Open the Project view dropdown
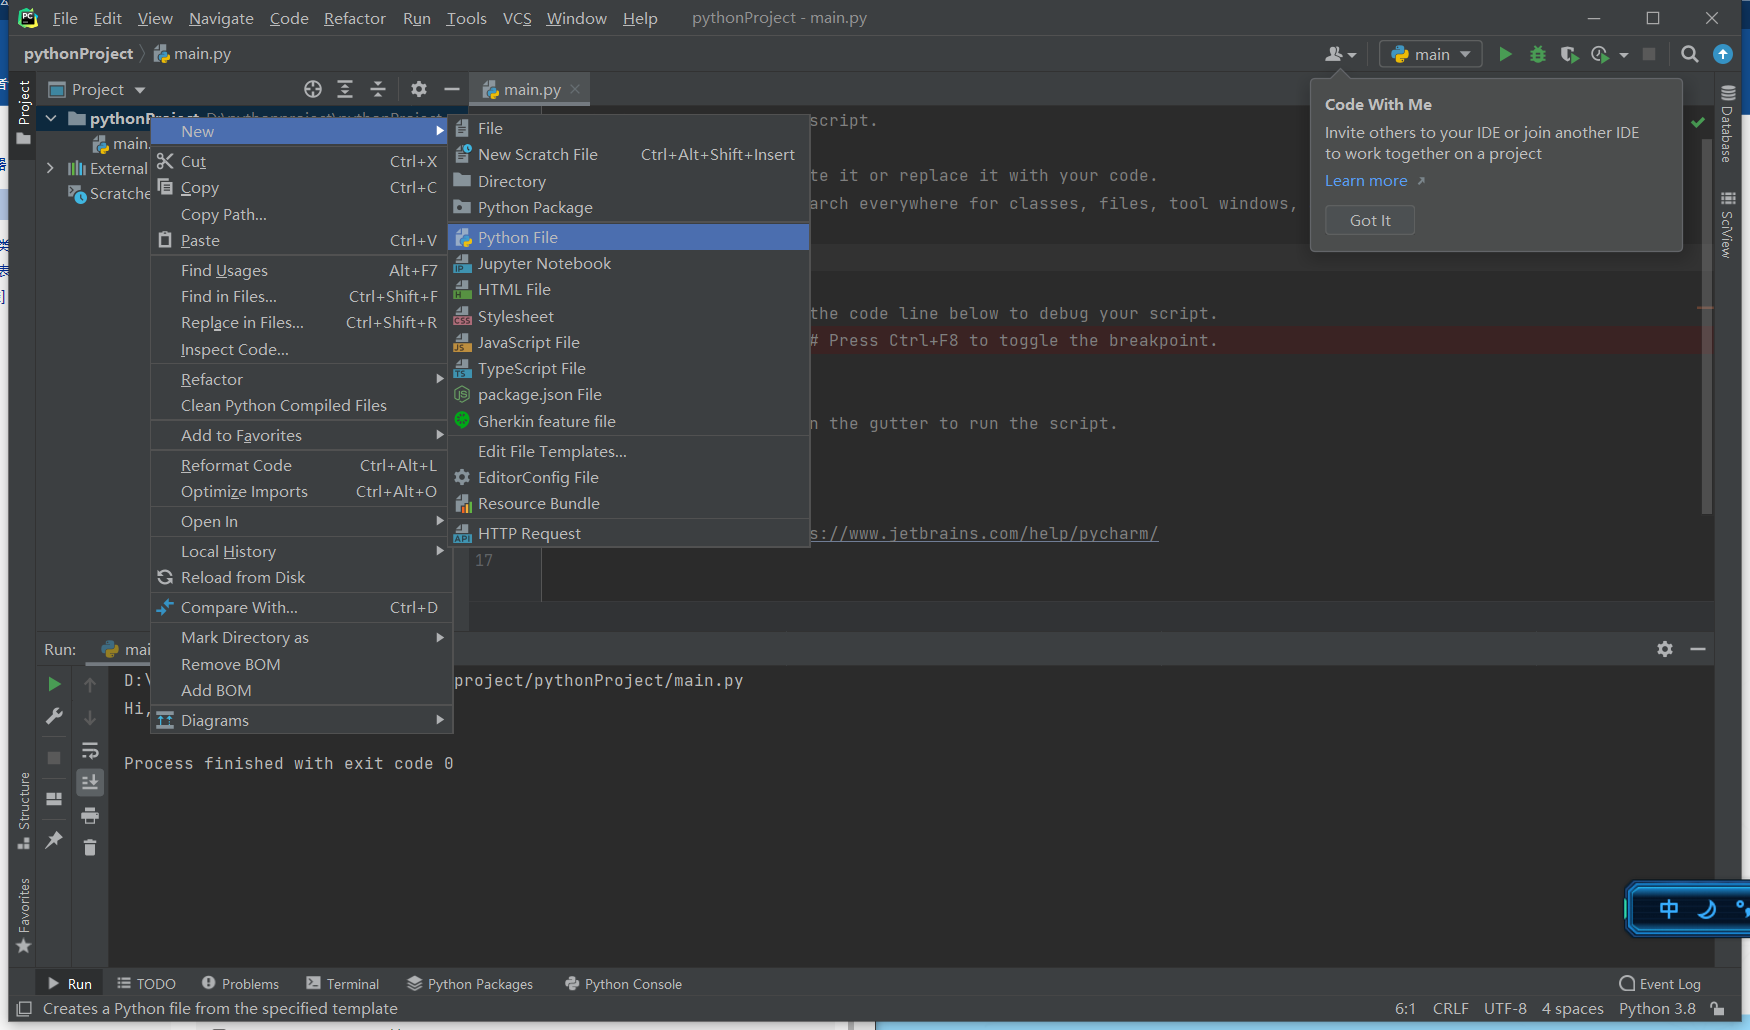Viewport: 1750px width, 1030px height. (97, 89)
